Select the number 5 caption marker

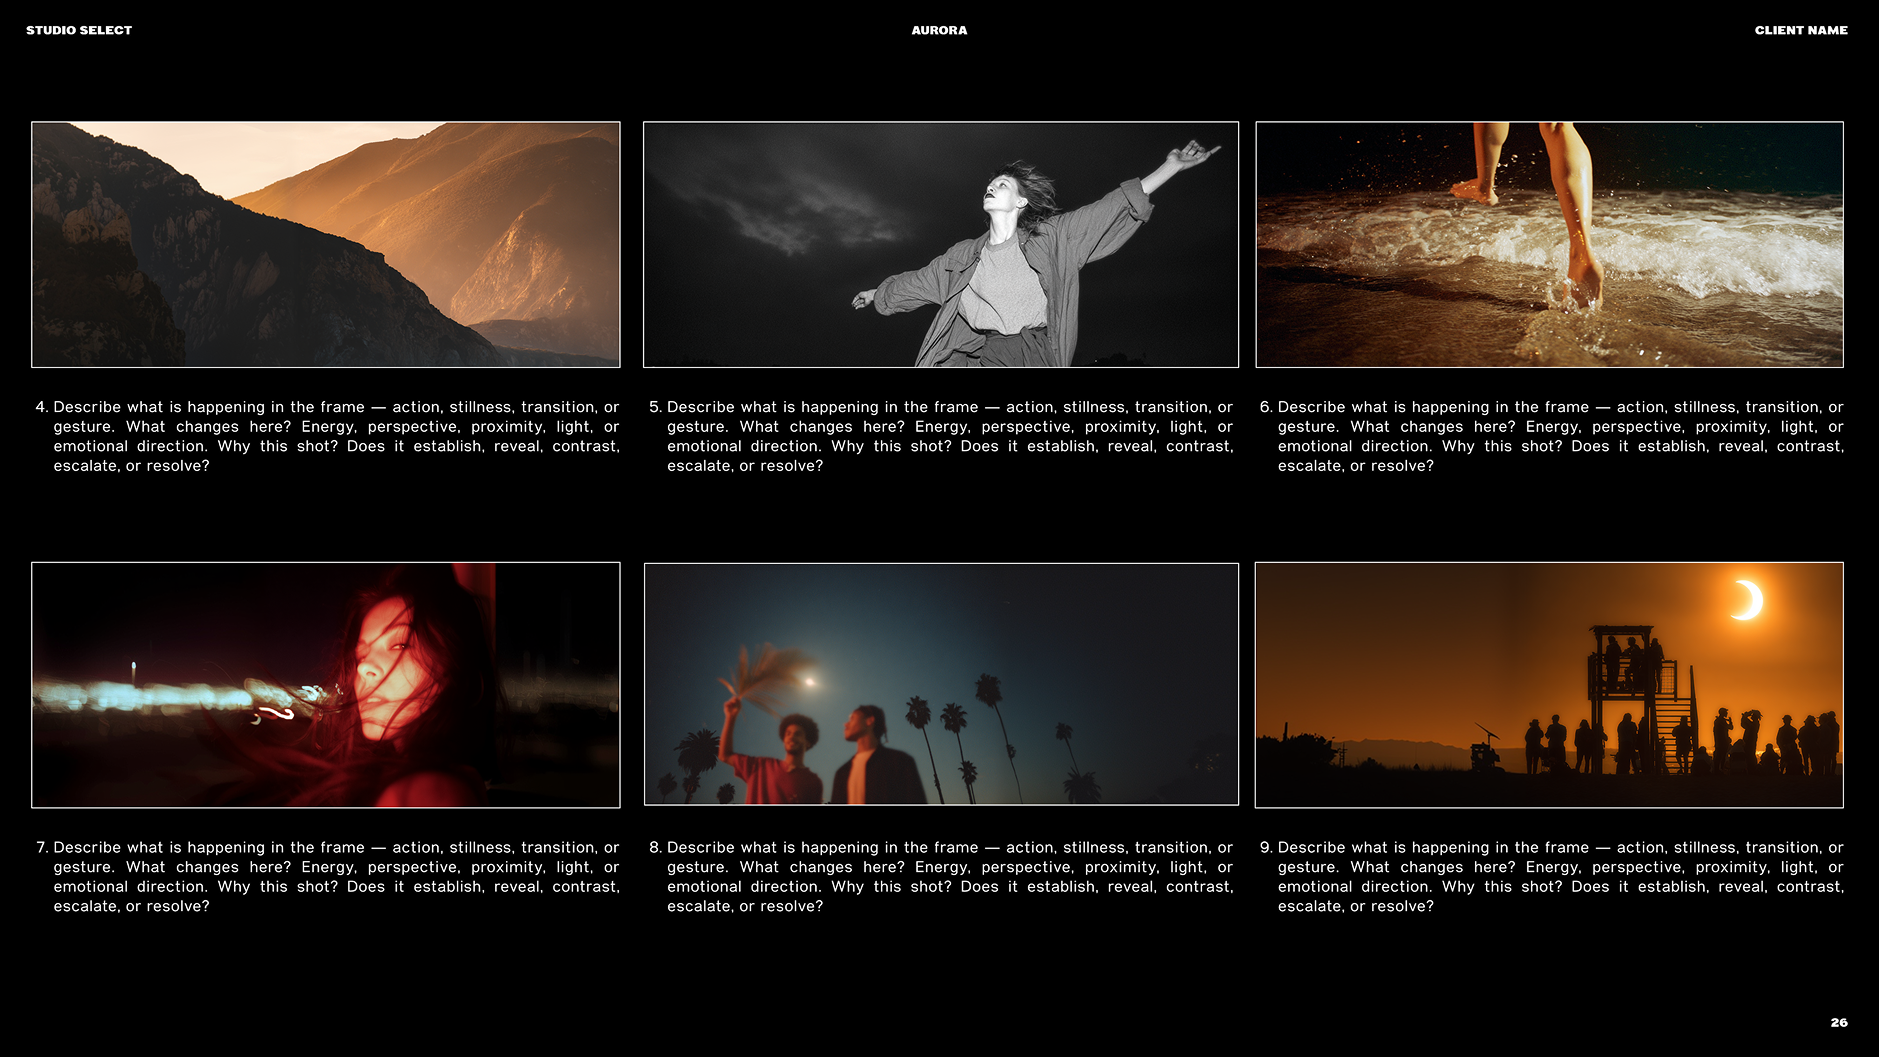[x=655, y=407]
